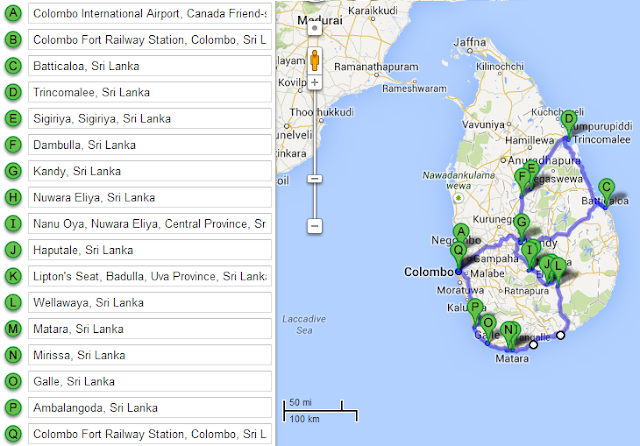Click the Ambalangoda, Sri Lanka field
The width and height of the screenshot is (640, 446).
pyautogui.click(x=150, y=408)
